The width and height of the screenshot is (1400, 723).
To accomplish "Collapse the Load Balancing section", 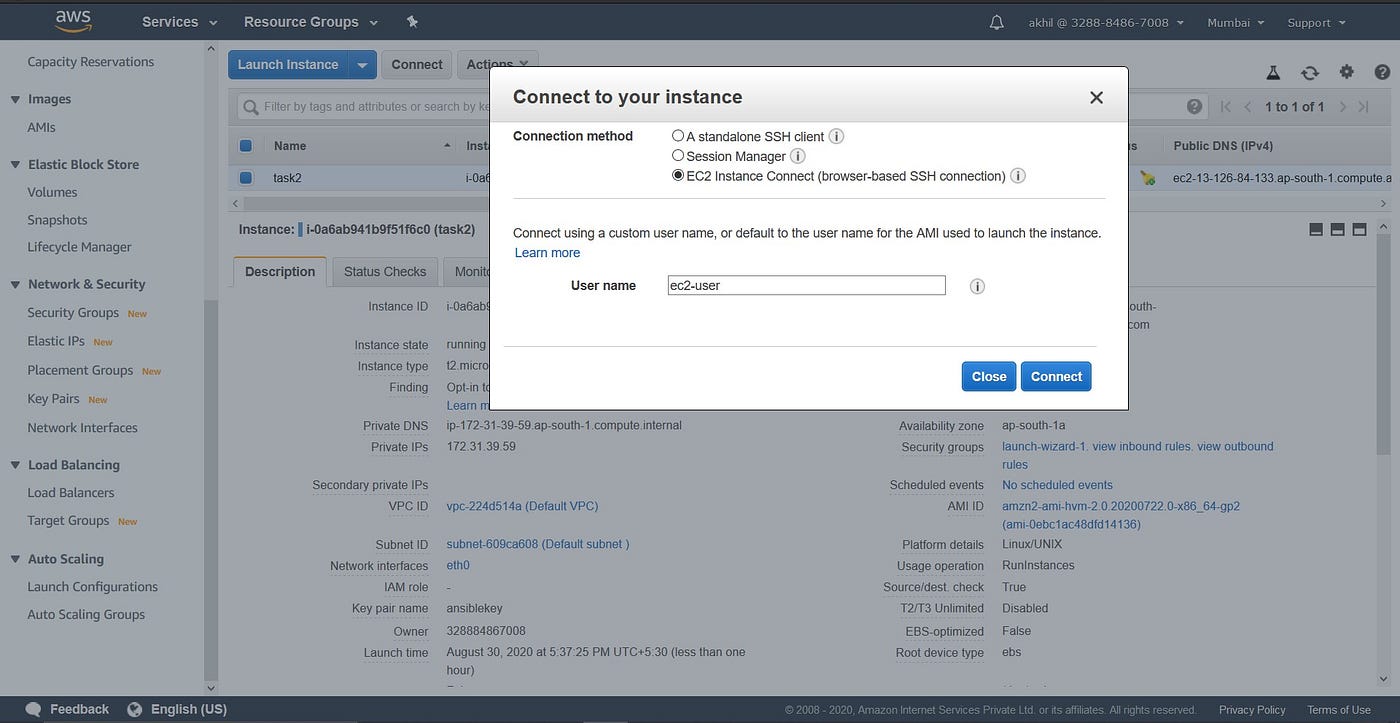I will [x=15, y=465].
